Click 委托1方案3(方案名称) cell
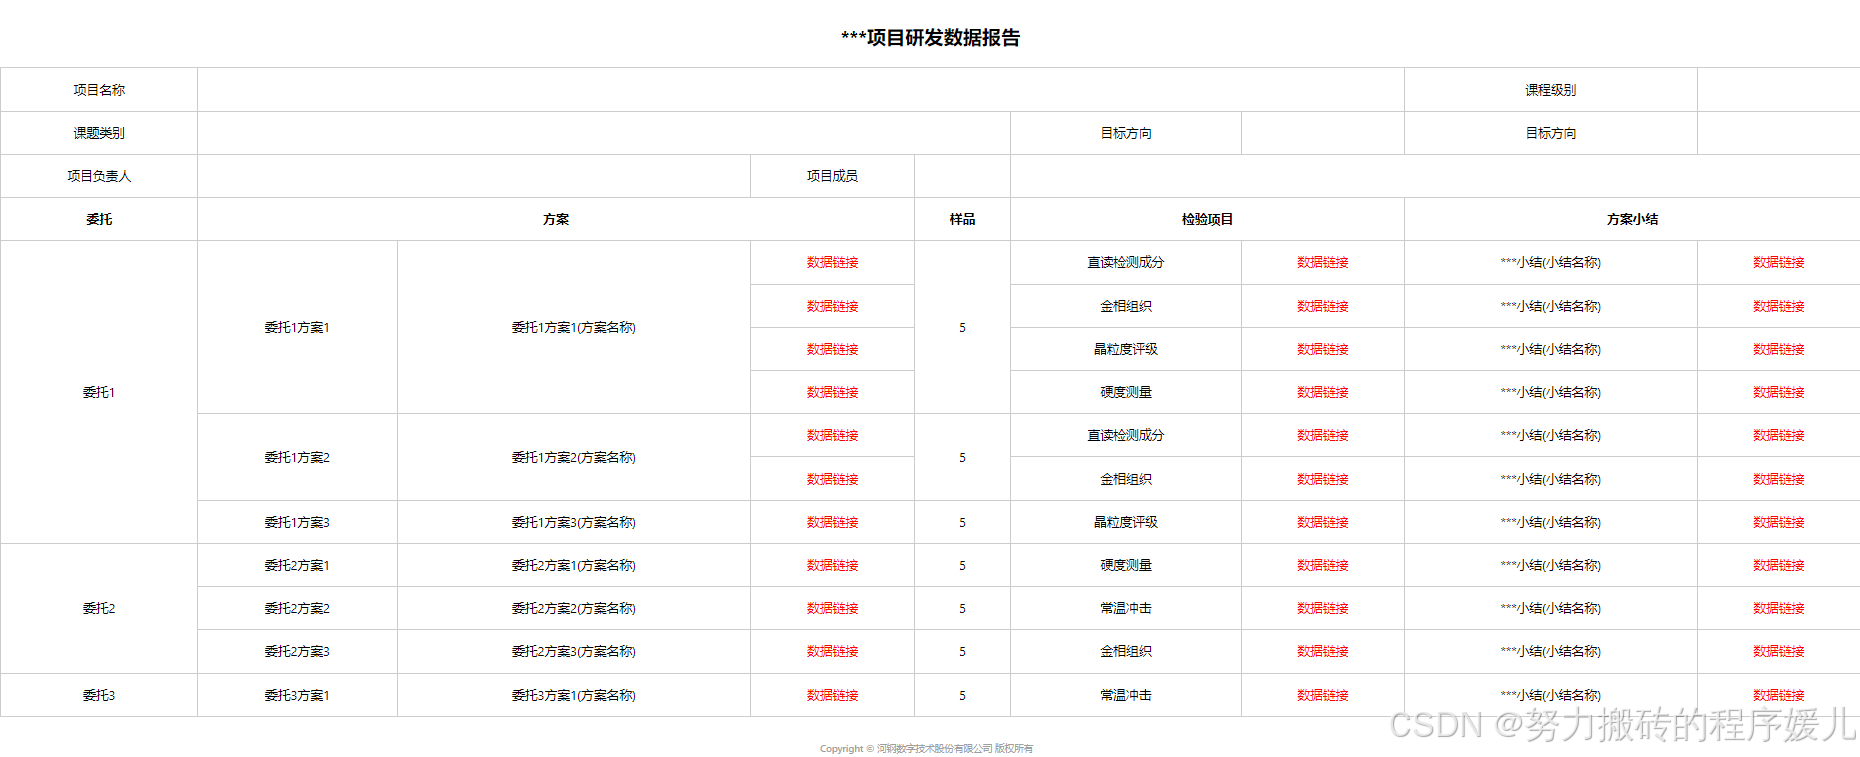 [573, 522]
